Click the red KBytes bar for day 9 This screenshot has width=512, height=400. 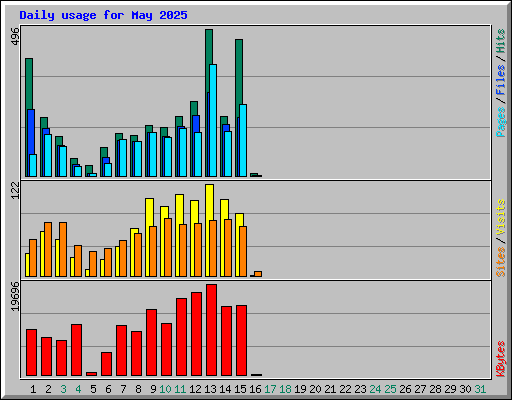[151, 343]
